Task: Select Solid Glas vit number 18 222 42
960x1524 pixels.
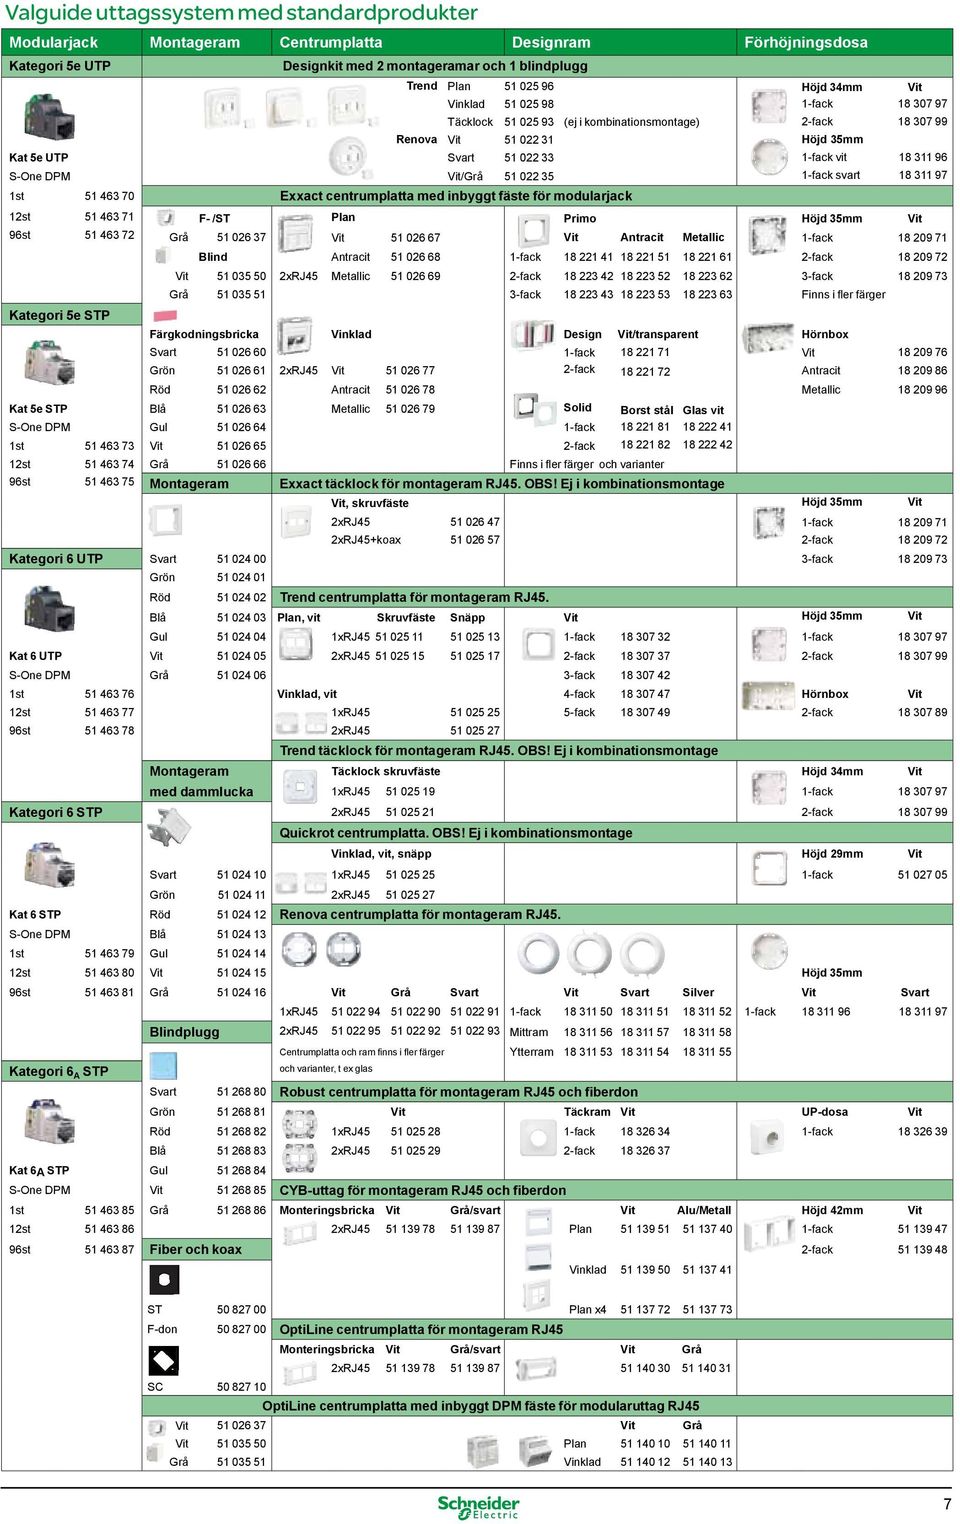Action: 707,445
